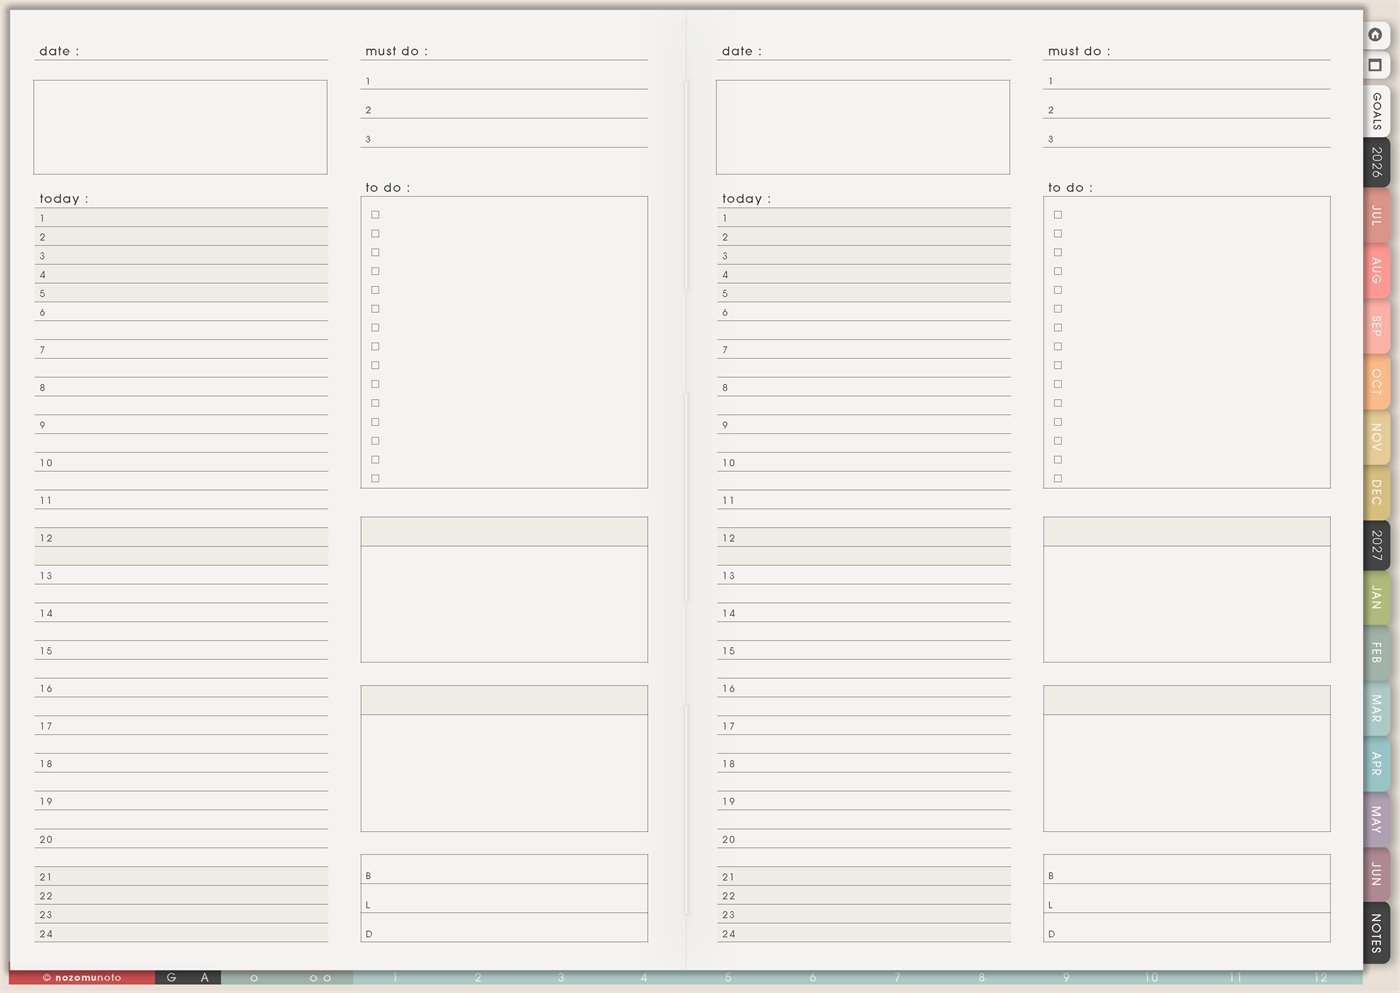The width and height of the screenshot is (1400, 993).
Task: Check the third to-do checkbox, right page
Action: (x=1058, y=253)
